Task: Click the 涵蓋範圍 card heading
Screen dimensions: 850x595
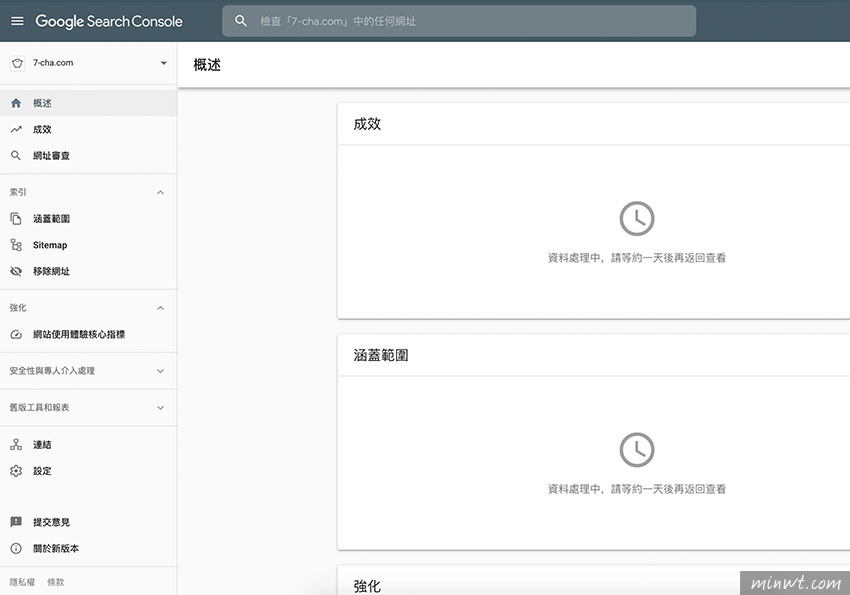Action: click(x=381, y=355)
